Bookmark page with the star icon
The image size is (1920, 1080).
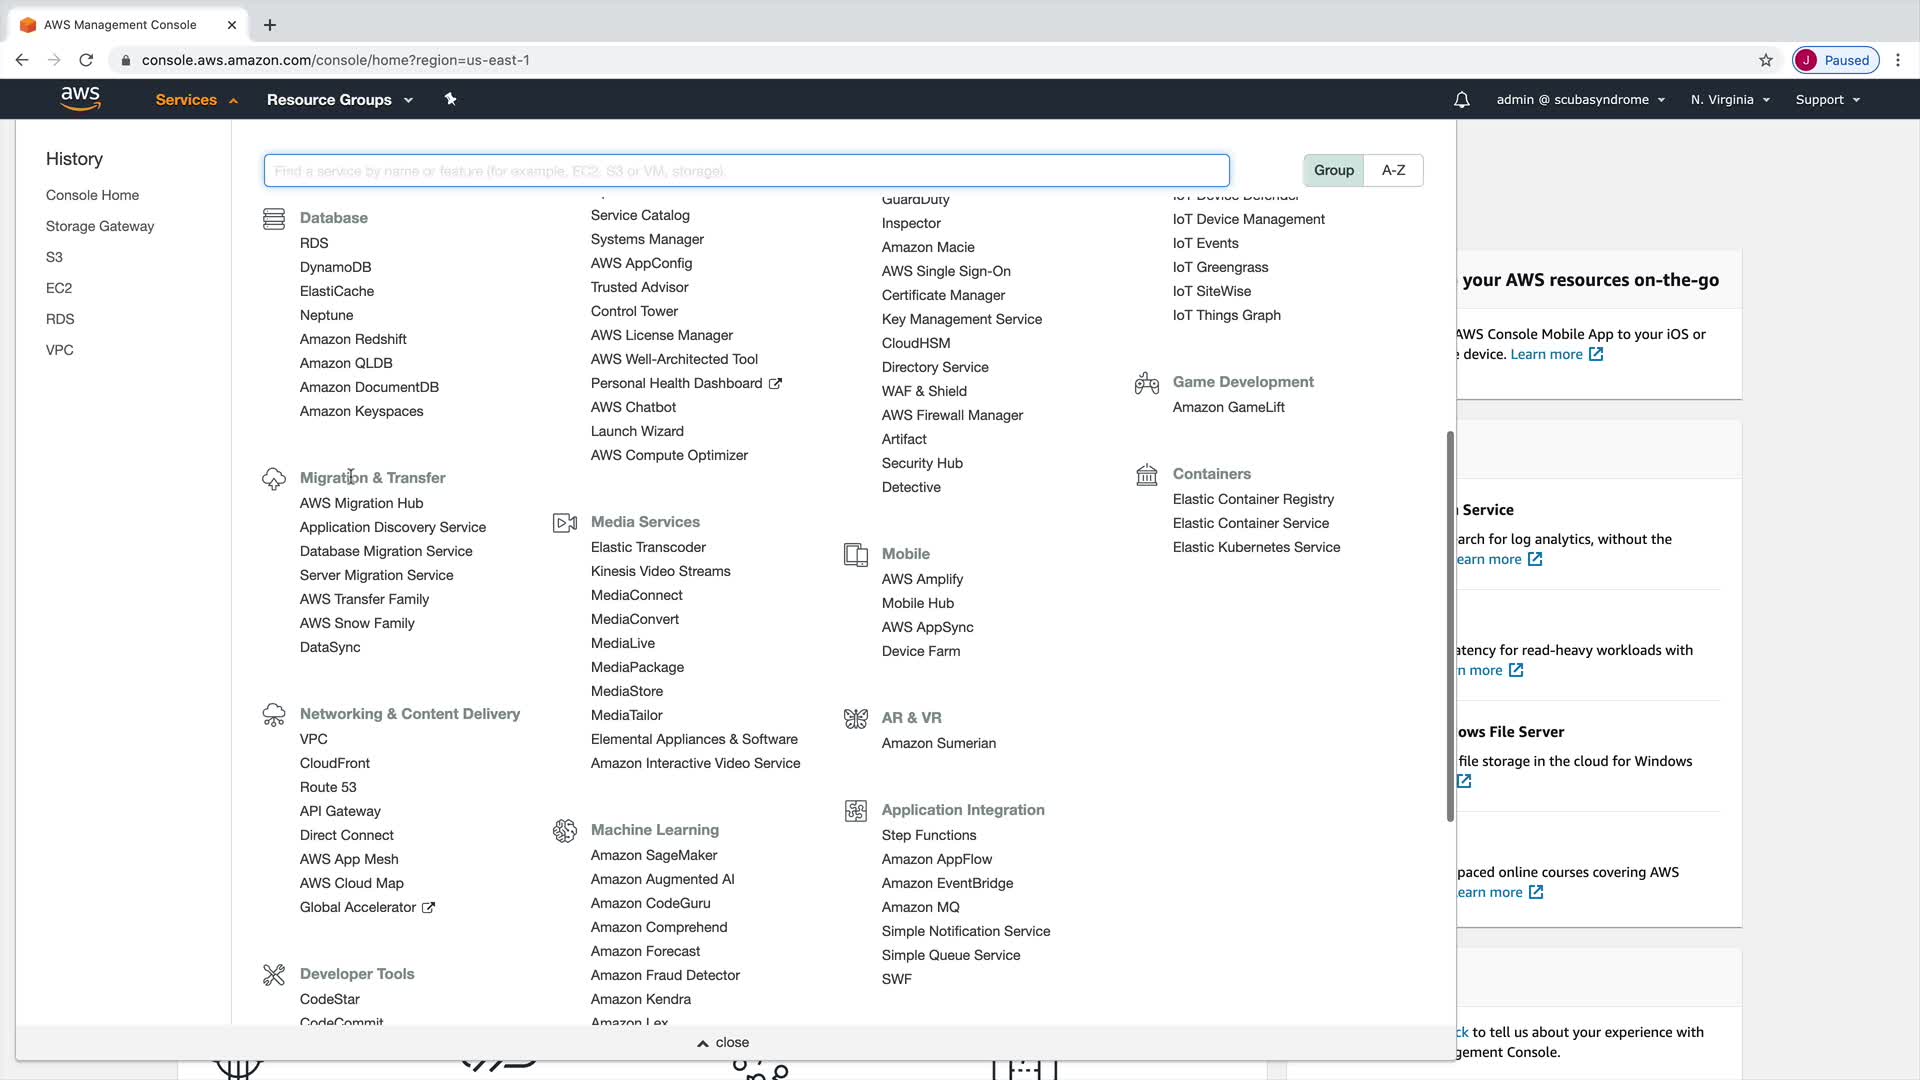point(1765,60)
